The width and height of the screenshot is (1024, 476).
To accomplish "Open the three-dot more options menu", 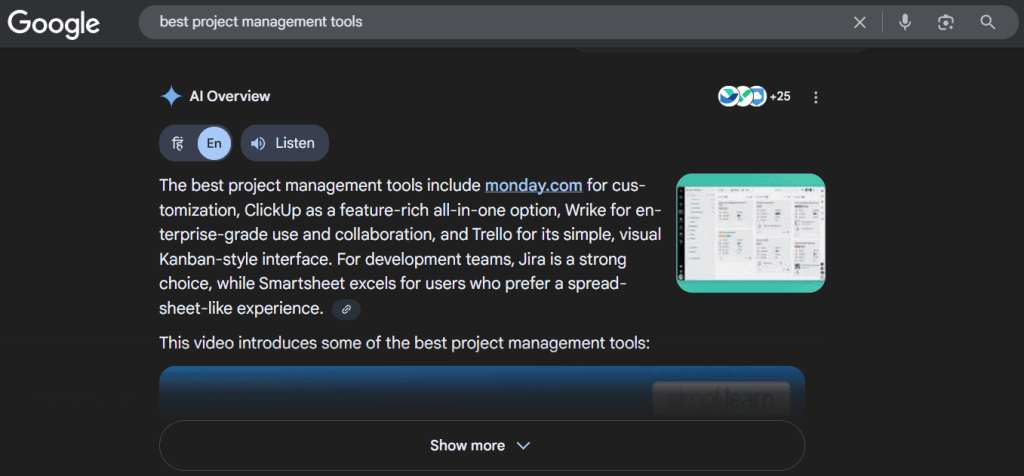I will [x=816, y=97].
